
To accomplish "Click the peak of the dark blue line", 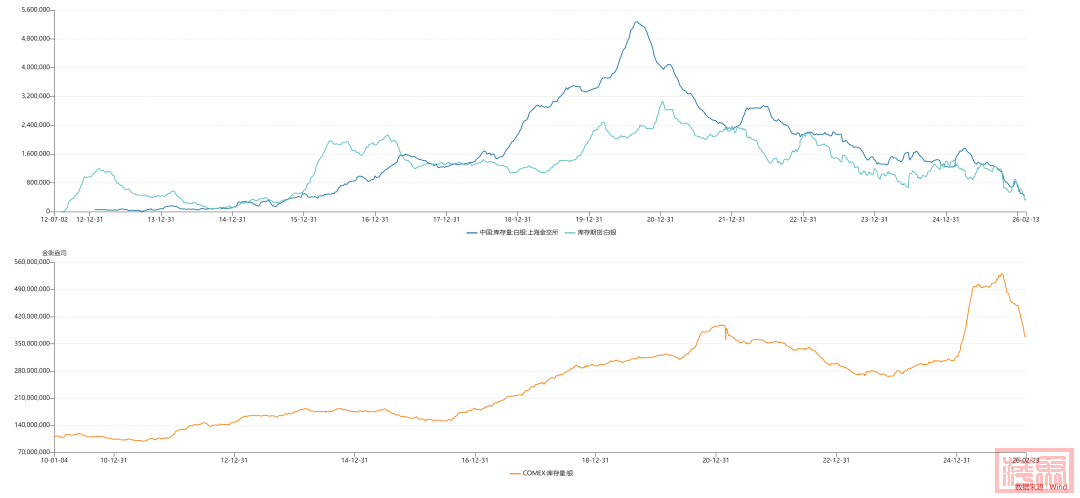I will pos(637,22).
